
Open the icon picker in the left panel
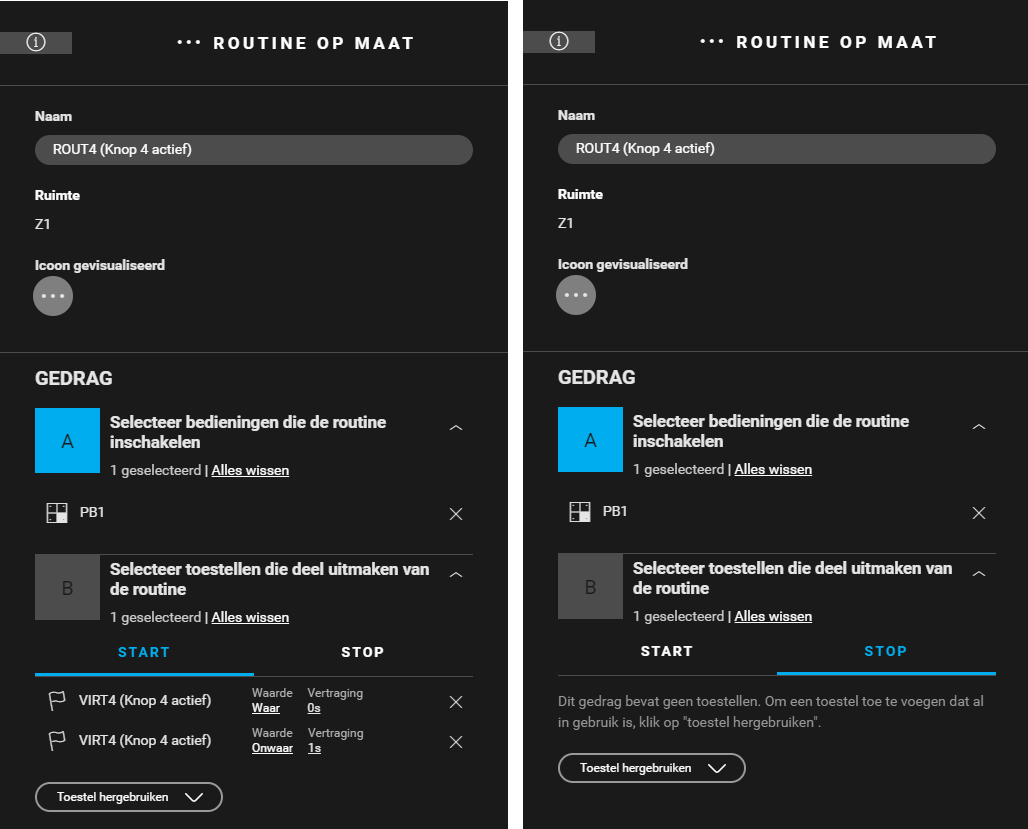(x=53, y=296)
